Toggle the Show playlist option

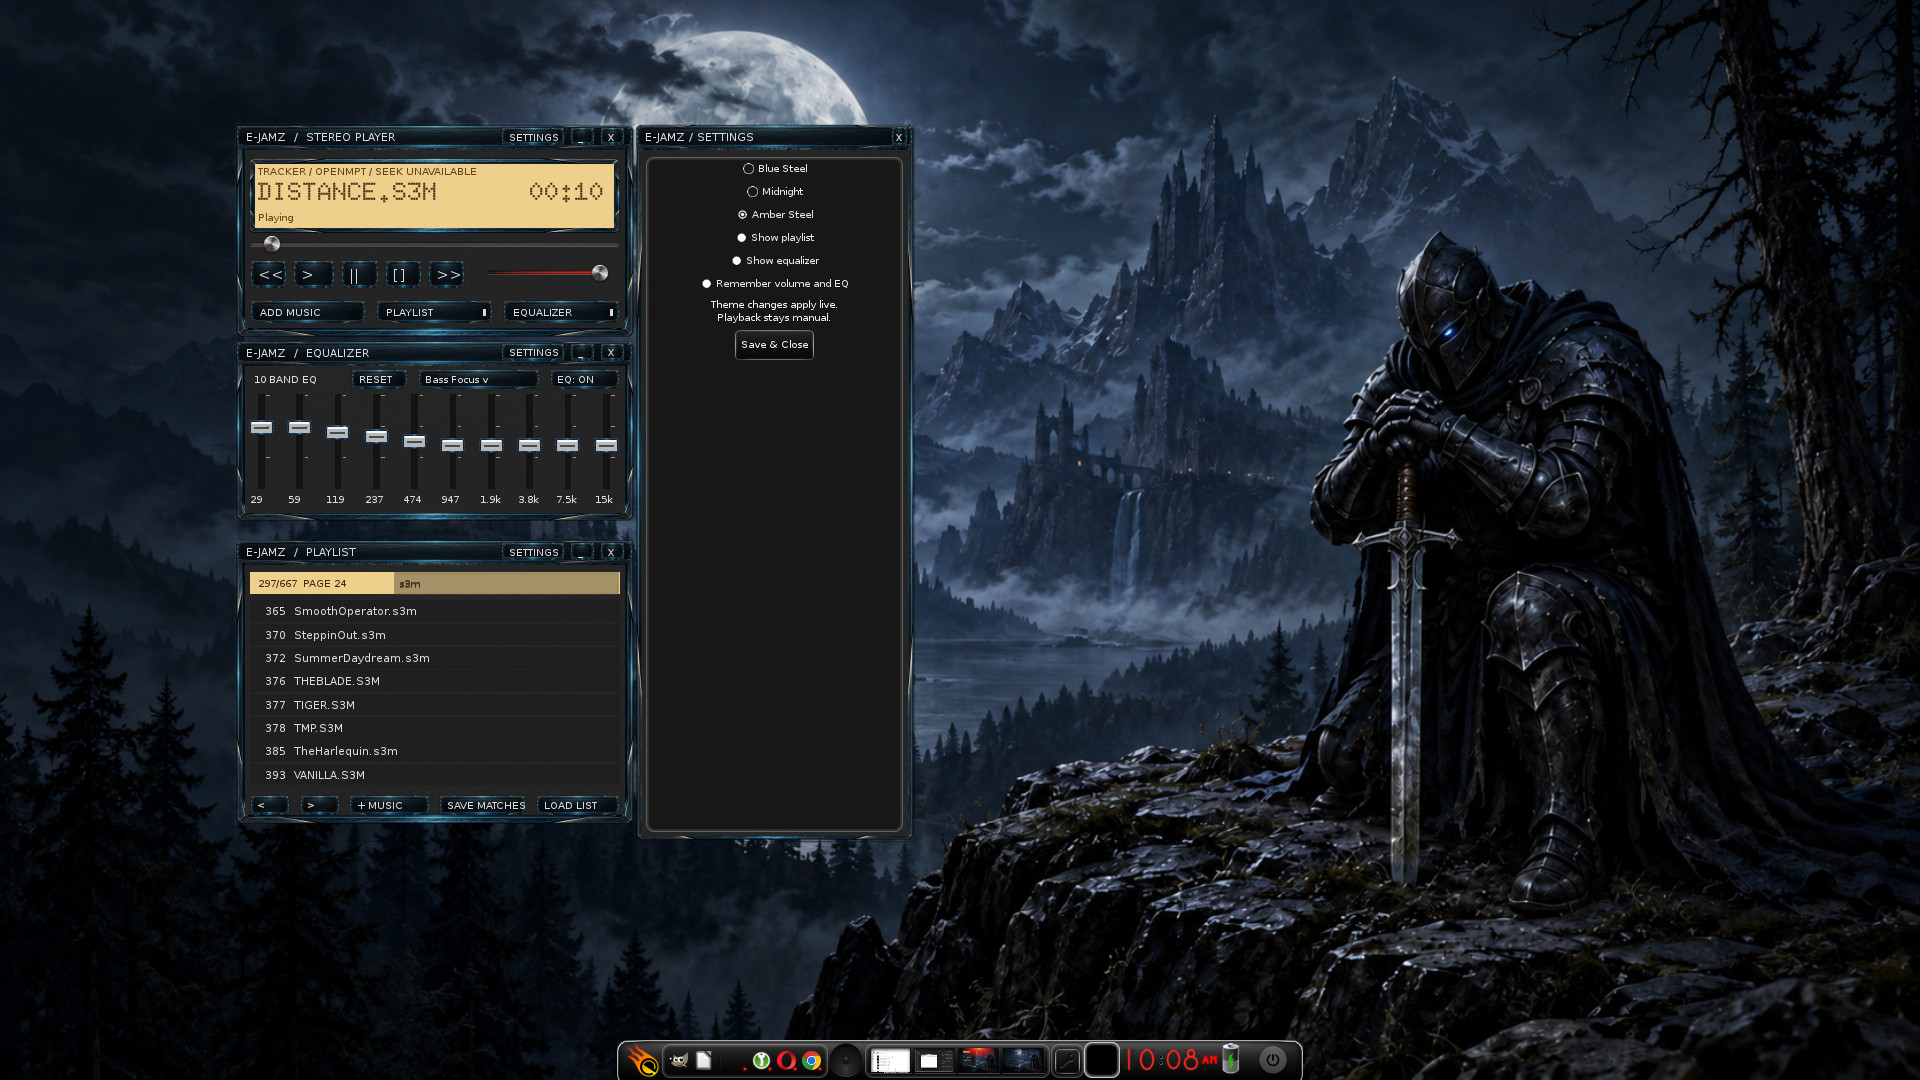tap(775, 238)
